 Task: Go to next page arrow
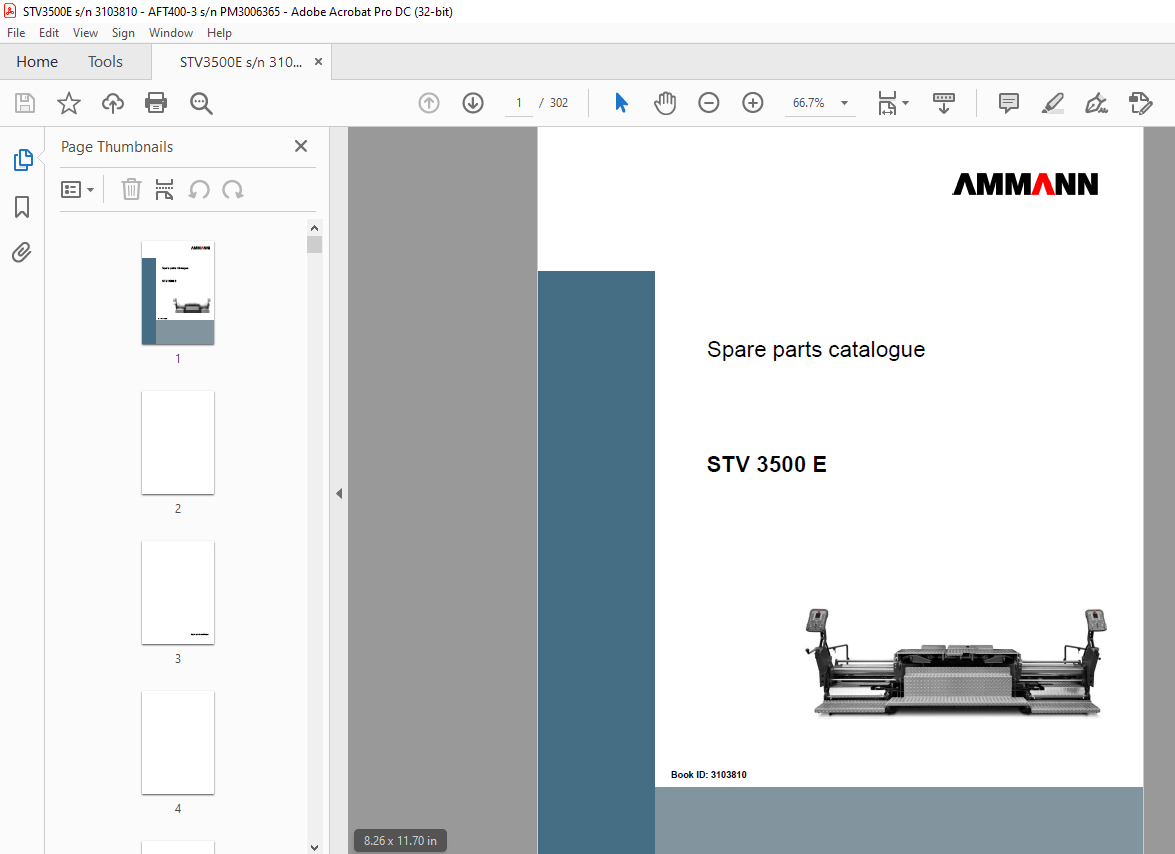click(473, 103)
